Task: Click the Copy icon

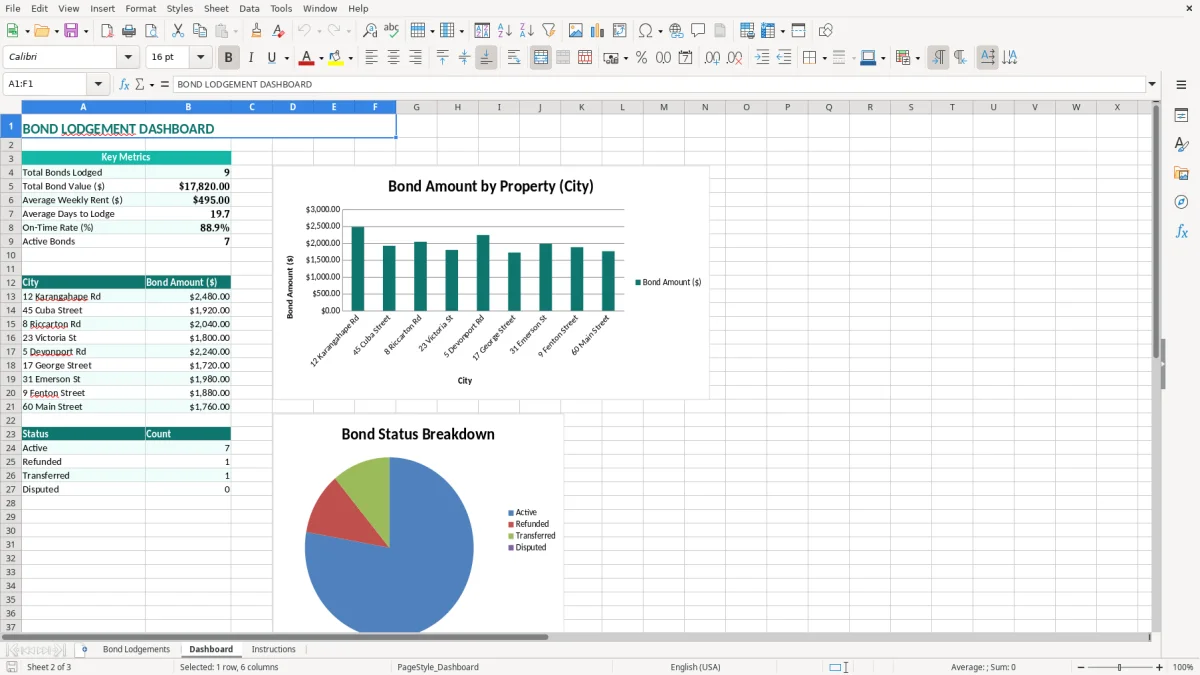Action: [x=199, y=31]
